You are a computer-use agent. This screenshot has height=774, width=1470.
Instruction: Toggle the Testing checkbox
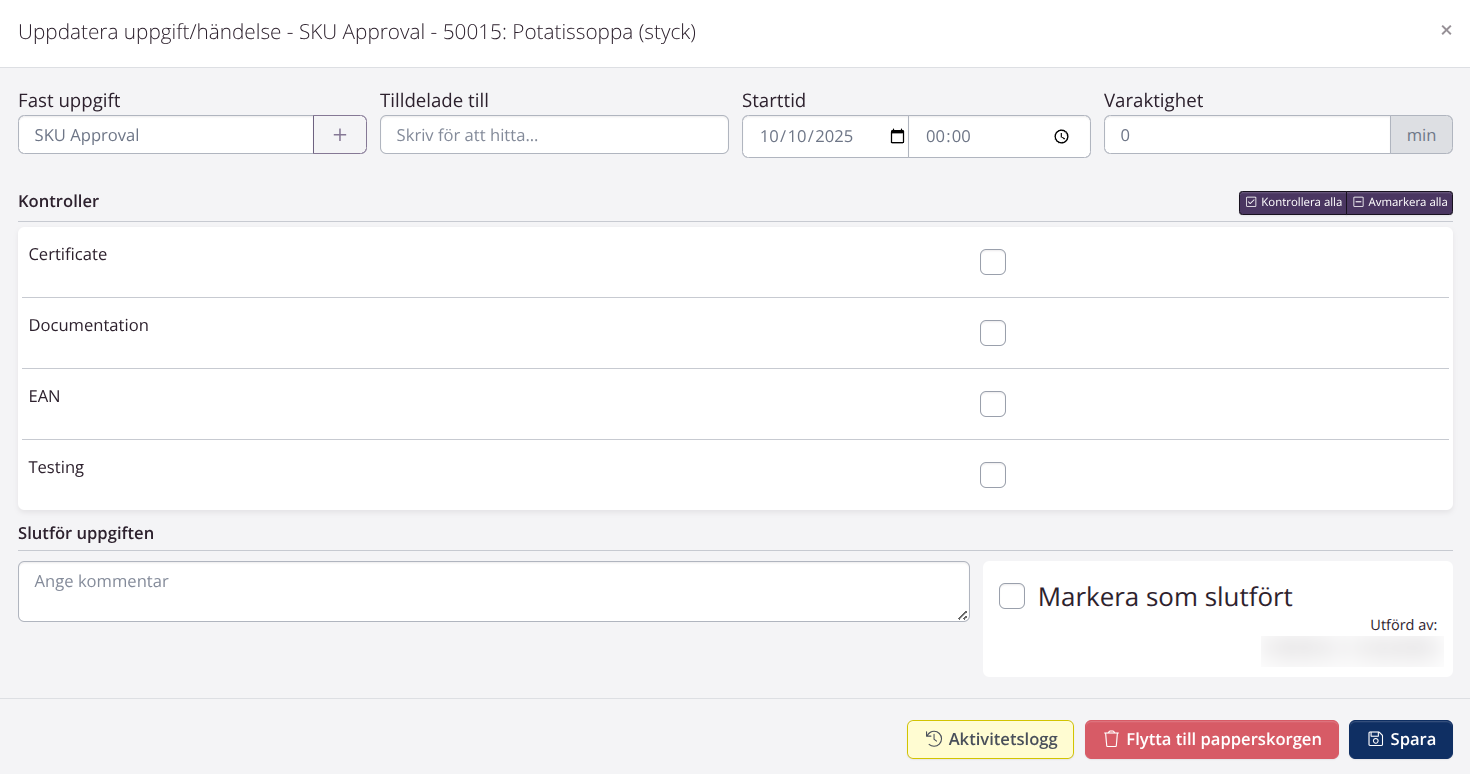pyautogui.click(x=992, y=475)
